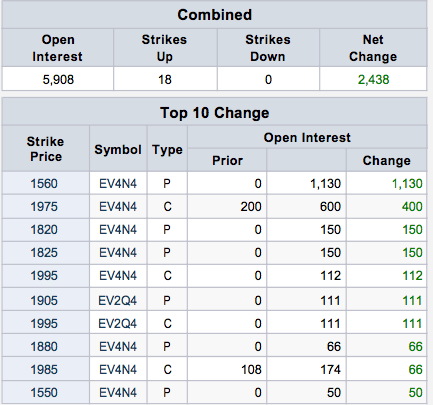Click the Symbol column header
433x405 pixels.
pyautogui.click(x=118, y=149)
